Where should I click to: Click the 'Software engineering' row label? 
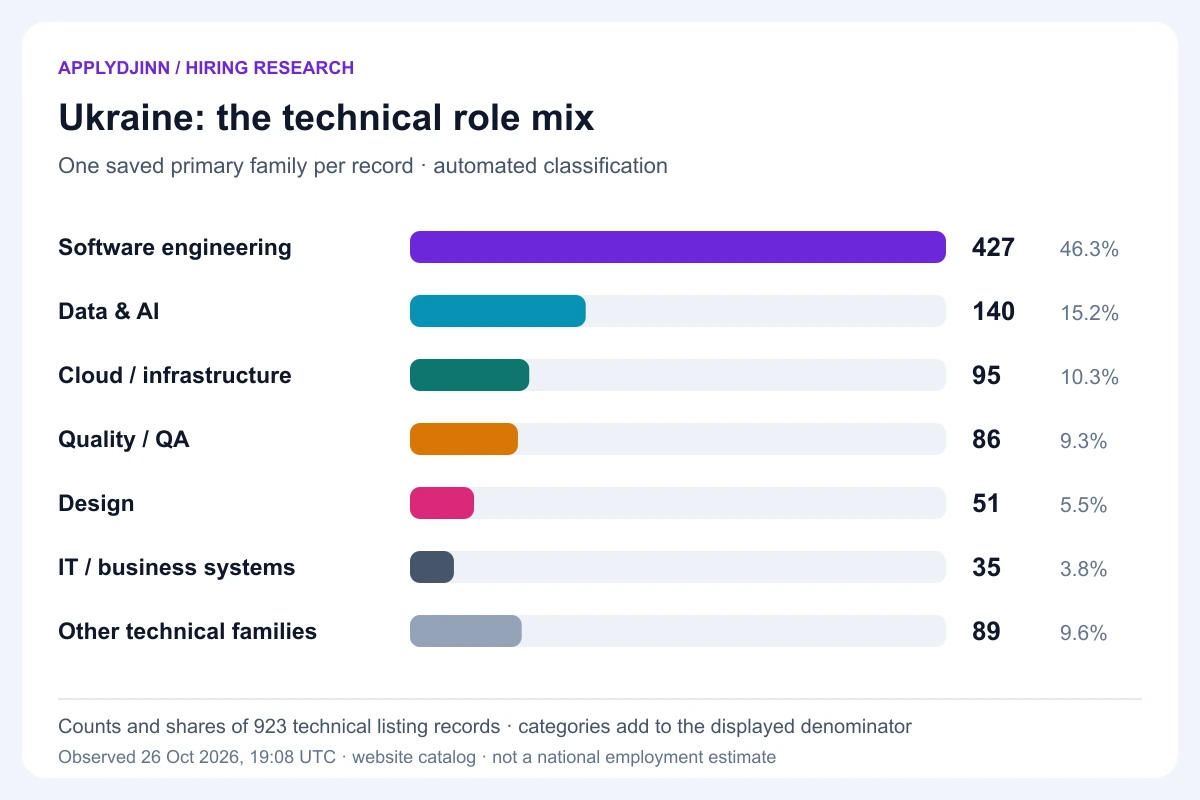[x=175, y=248]
